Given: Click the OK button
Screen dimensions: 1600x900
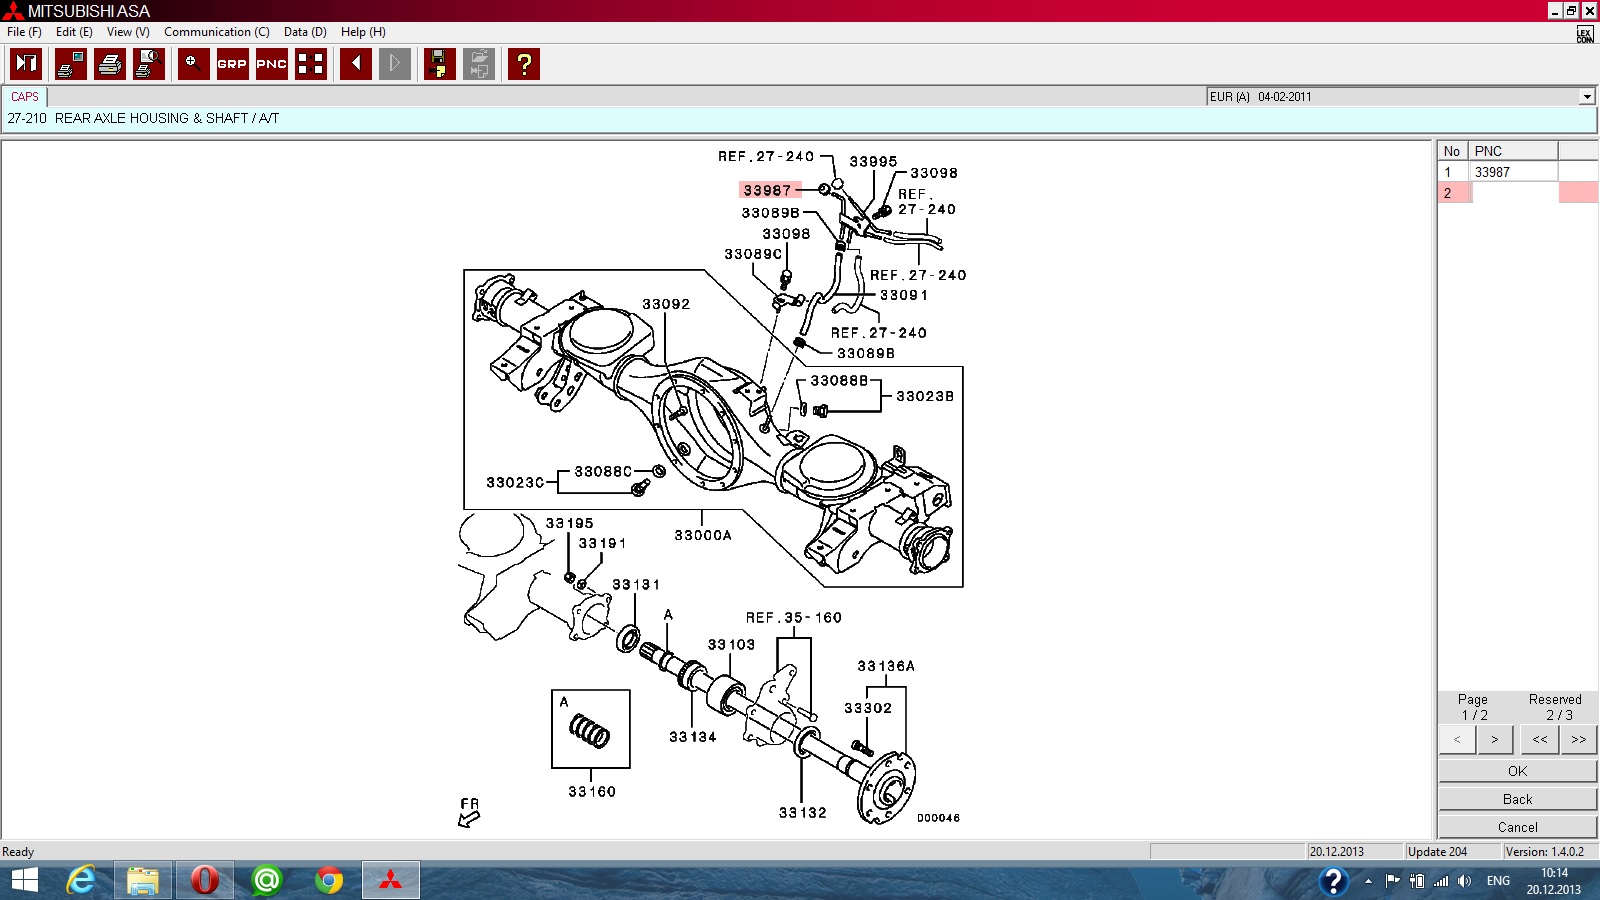Looking at the screenshot, I should [x=1517, y=771].
